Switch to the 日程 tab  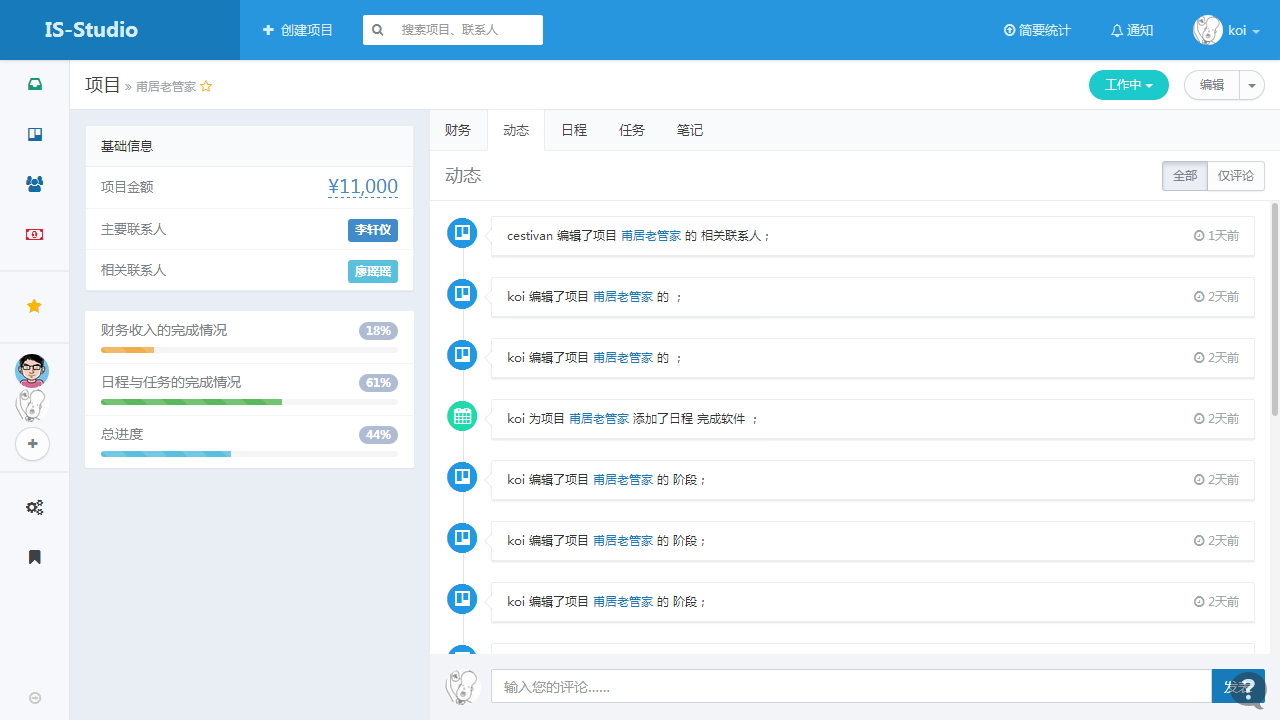[574, 130]
